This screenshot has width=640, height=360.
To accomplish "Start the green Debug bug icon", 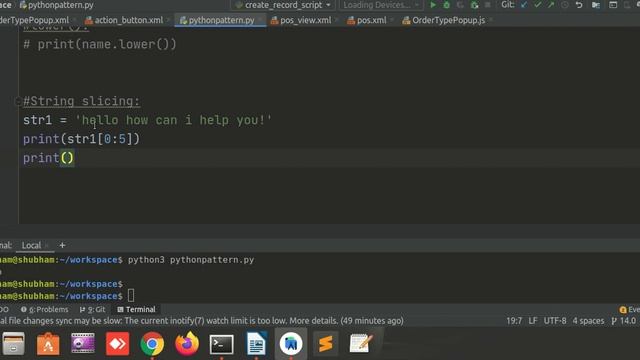I will tap(447, 5).
